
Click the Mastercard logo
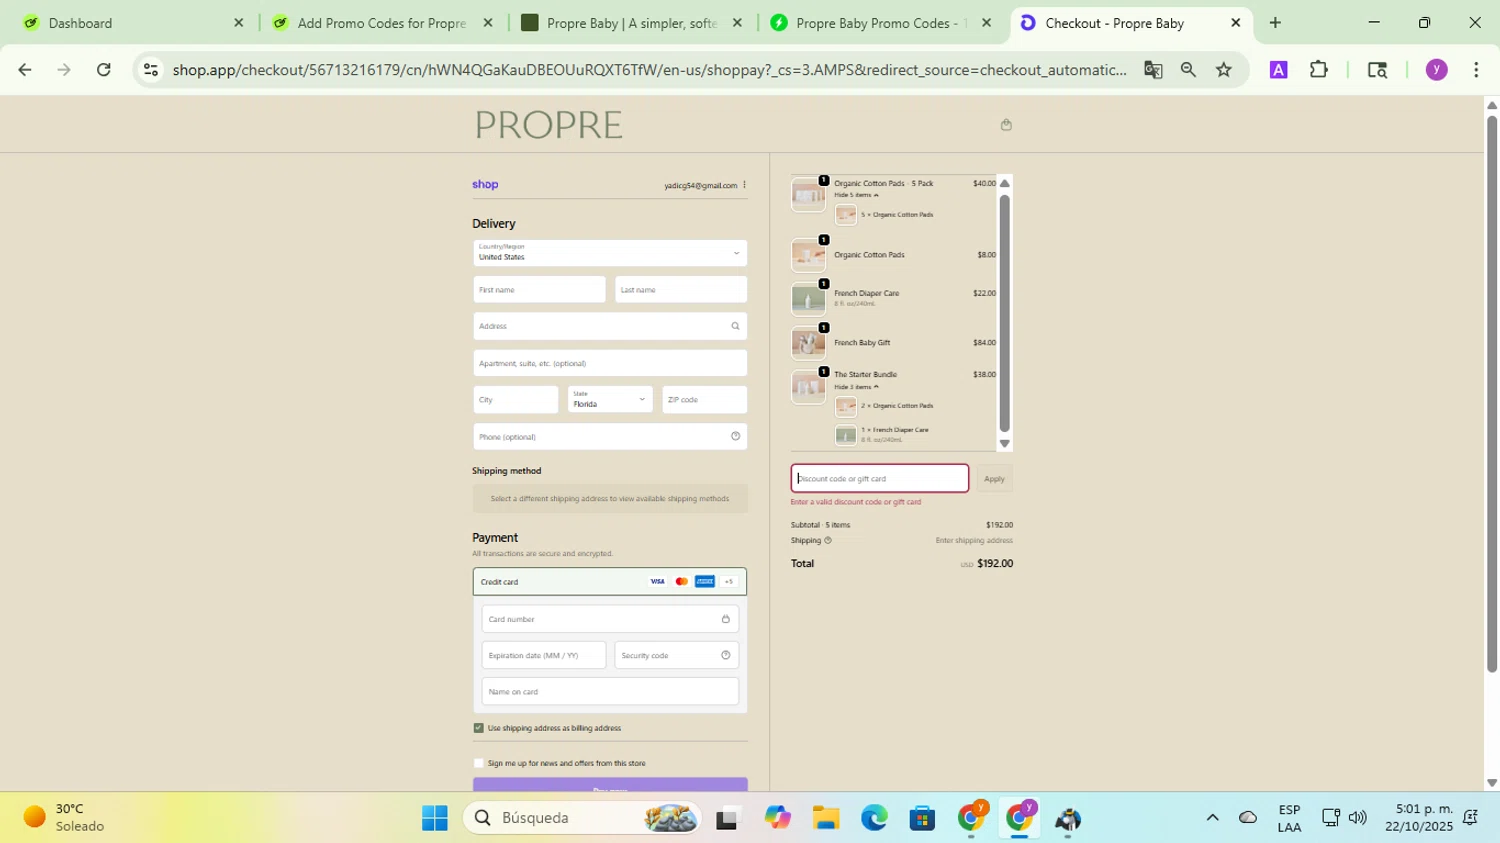pyautogui.click(x=681, y=582)
